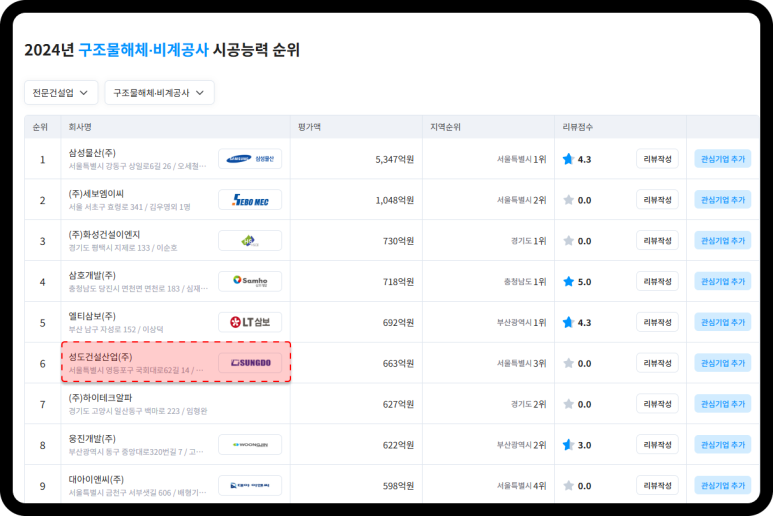This screenshot has width=773, height=516.
Task: Click 리뷰작성 for 화성건설이엔지
Action: (x=657, y=241)
